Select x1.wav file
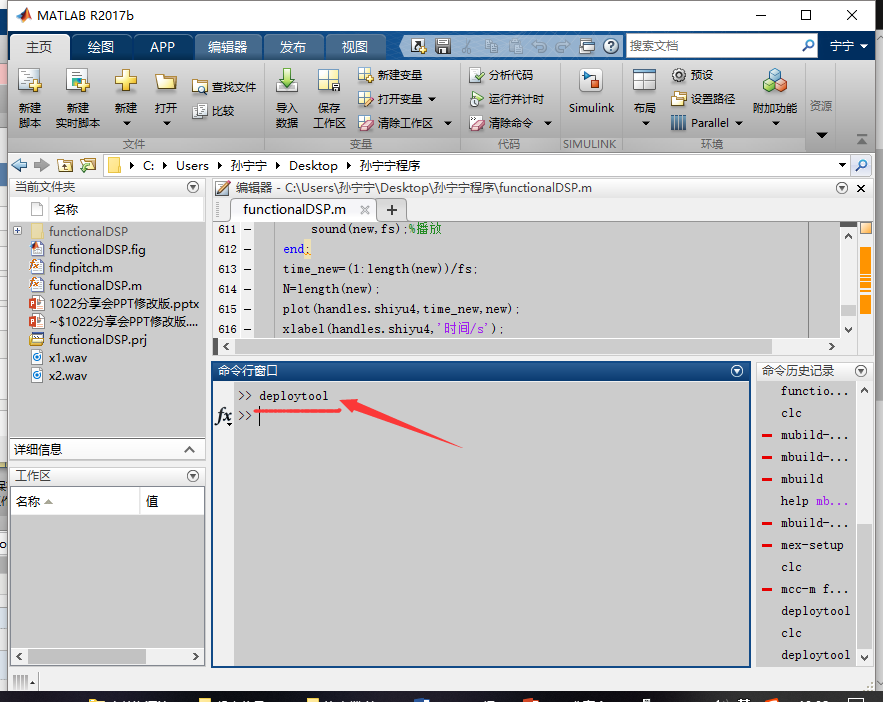883x702 pixels. [x=68, y=357]
